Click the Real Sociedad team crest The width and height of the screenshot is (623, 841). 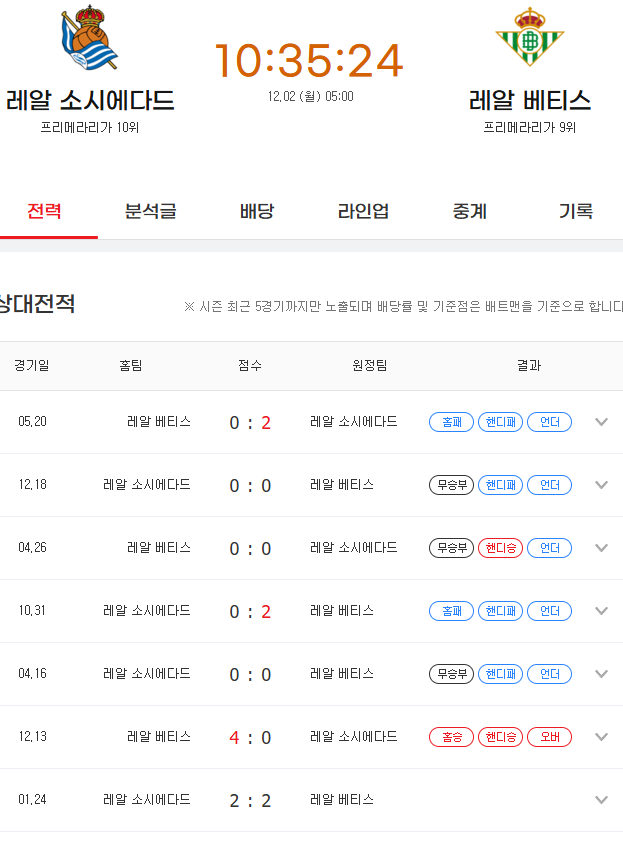click(90, 37)
